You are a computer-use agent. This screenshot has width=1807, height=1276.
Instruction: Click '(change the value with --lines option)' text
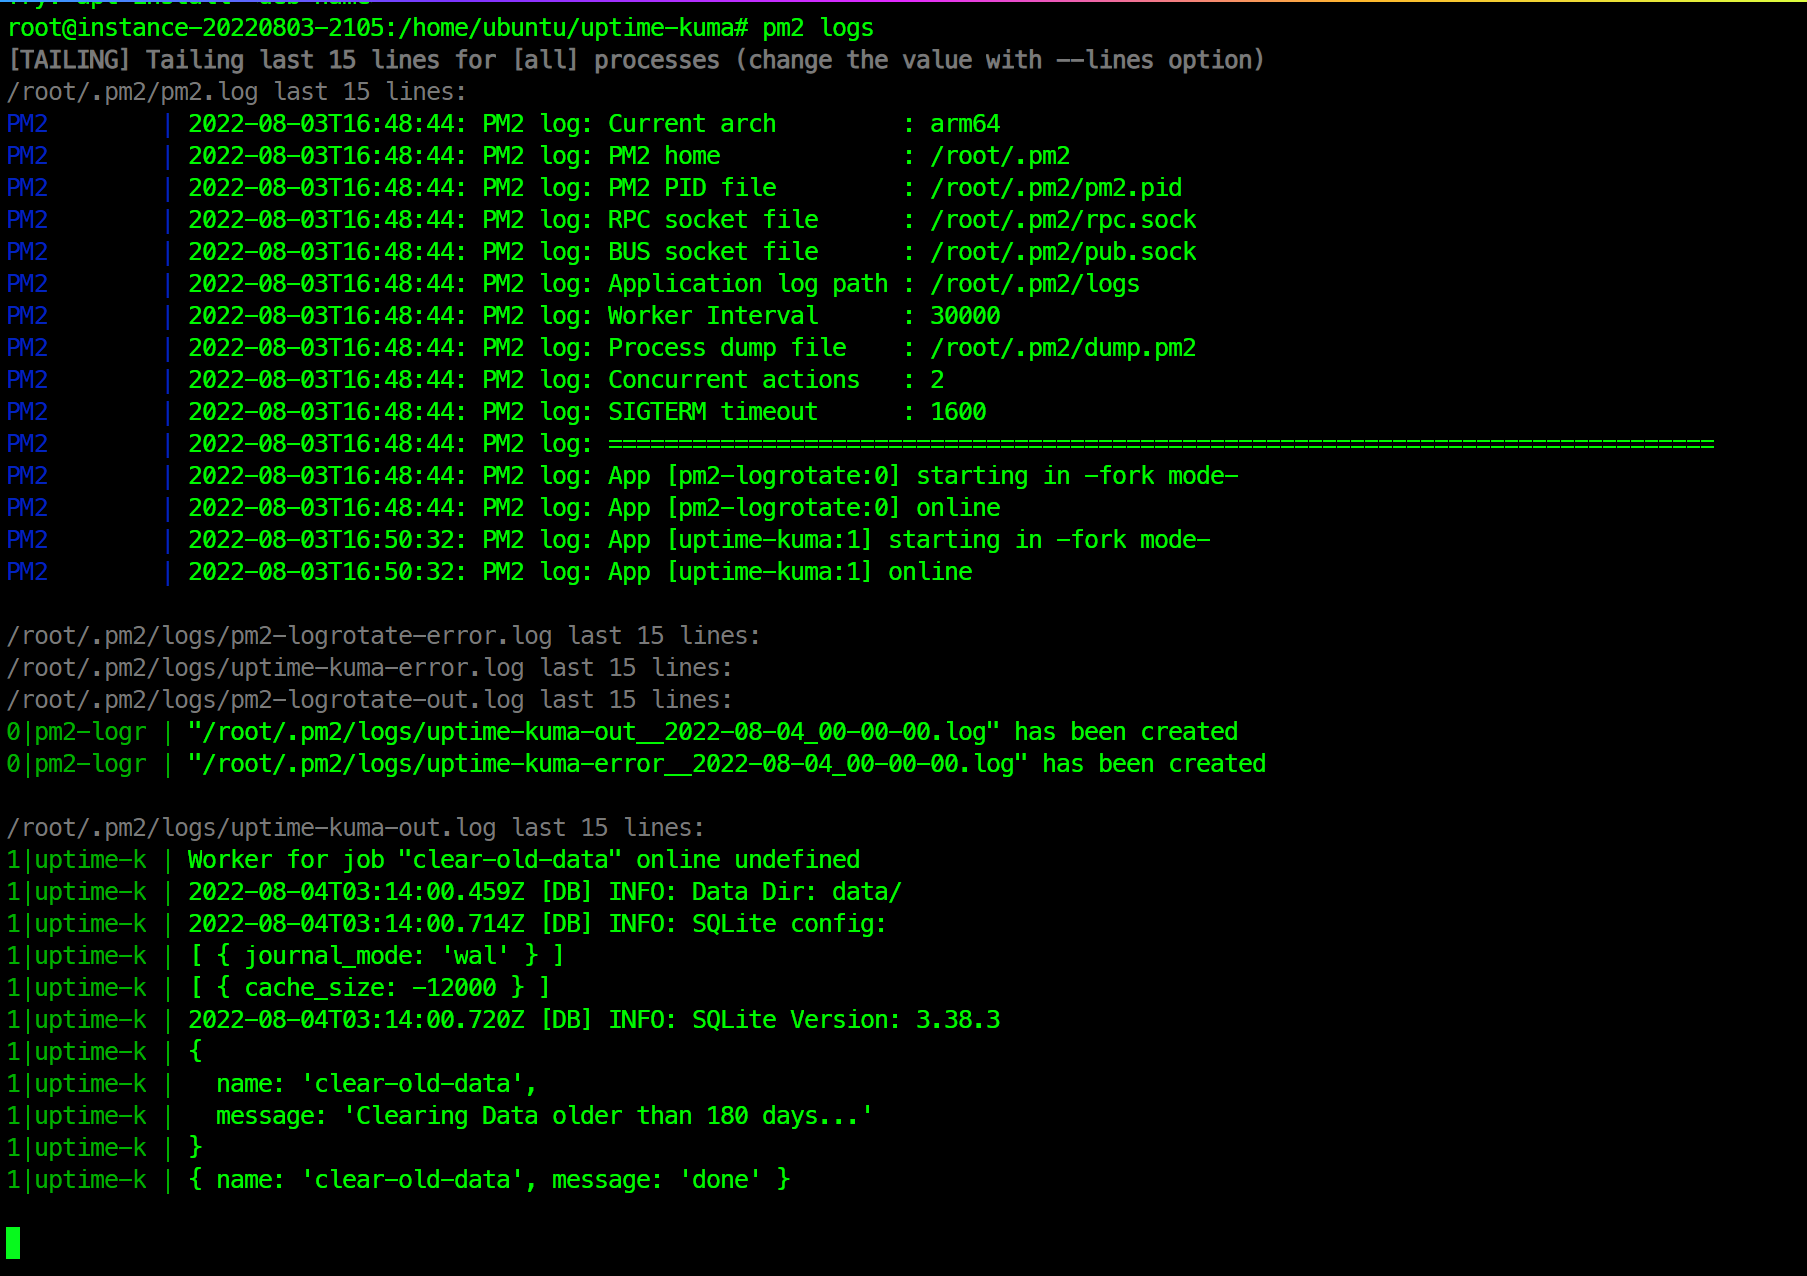(x=1000, y=60)
